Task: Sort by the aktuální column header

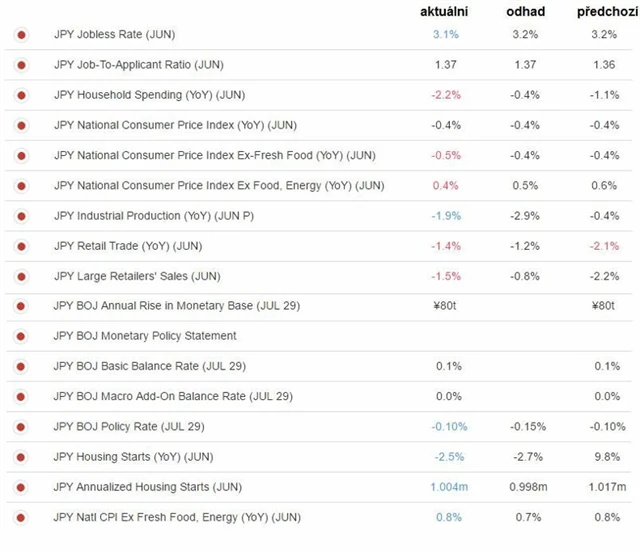Action: click(x=445, y=12)
